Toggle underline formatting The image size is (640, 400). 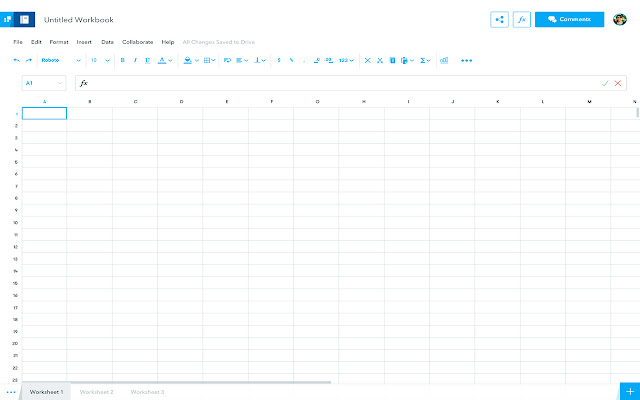[147, 60]
